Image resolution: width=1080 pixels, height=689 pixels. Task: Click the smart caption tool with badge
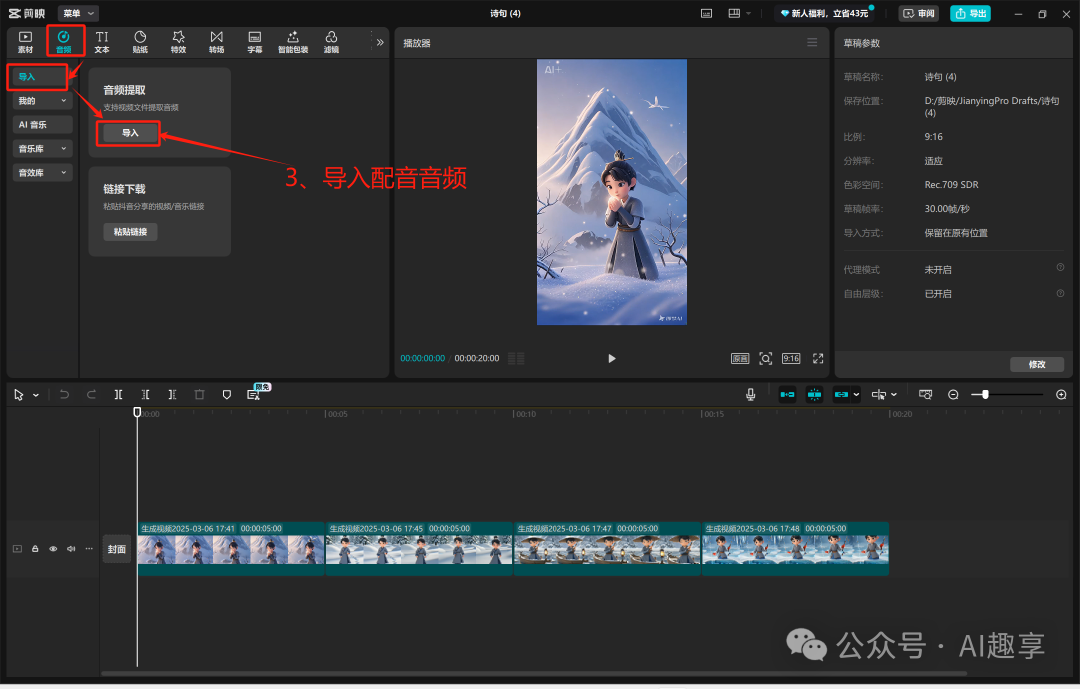pyautogui.click(x=253, y=394)
